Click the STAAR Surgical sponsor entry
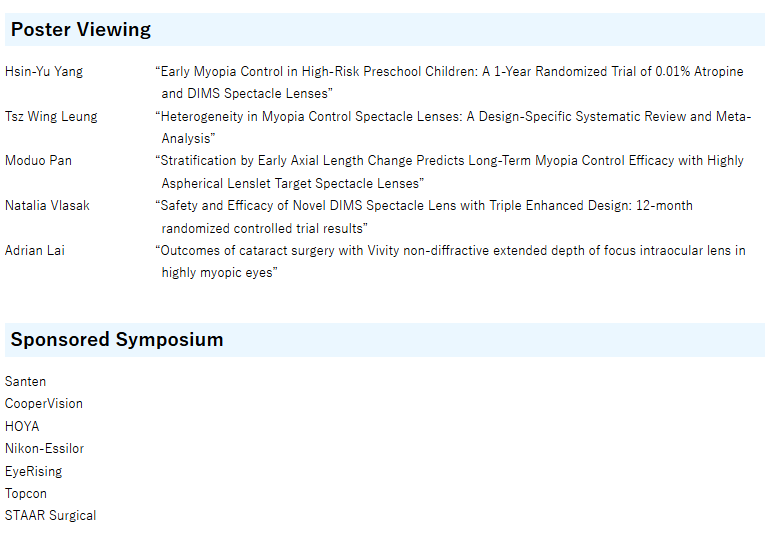 (51, 516)
